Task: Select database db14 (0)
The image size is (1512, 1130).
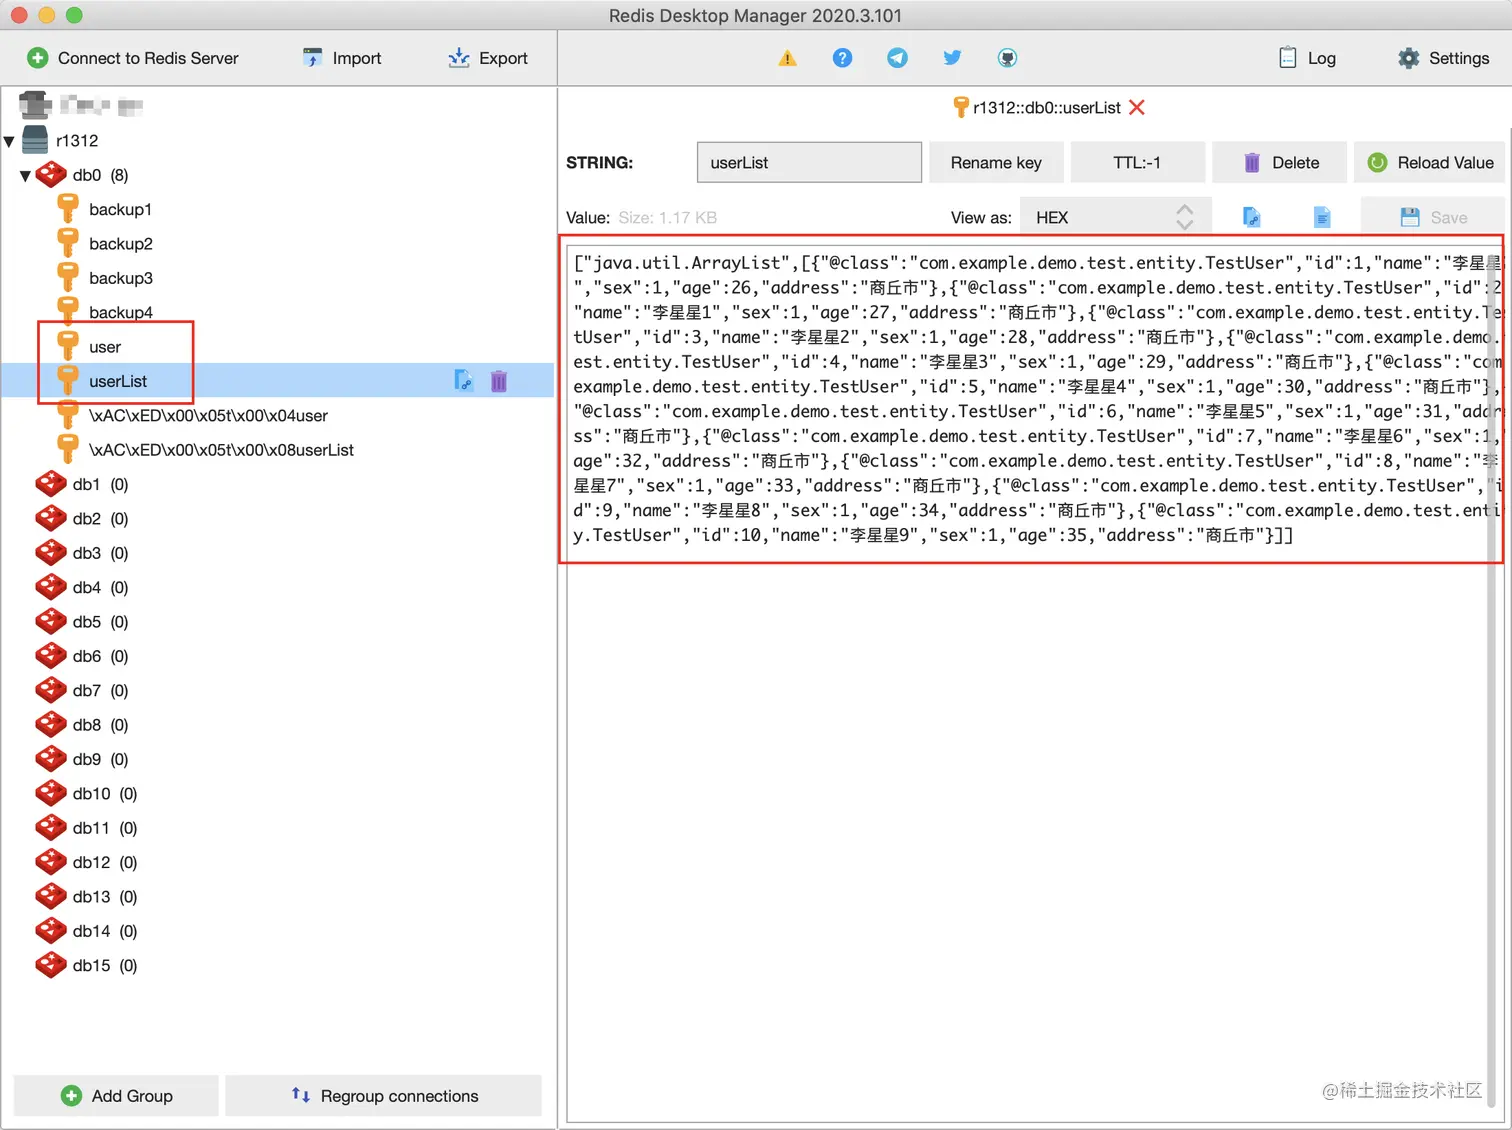Action: pos(87,931)
